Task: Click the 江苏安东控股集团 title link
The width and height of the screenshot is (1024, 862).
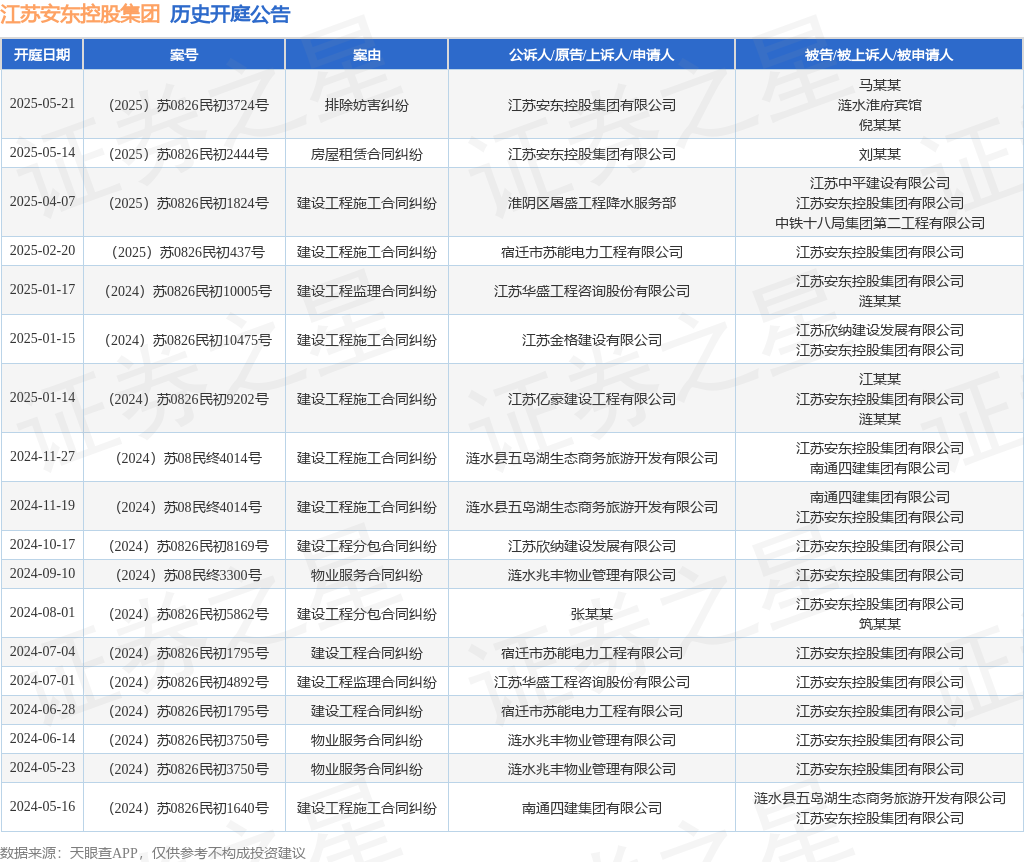Action: (x=80, y=14)
